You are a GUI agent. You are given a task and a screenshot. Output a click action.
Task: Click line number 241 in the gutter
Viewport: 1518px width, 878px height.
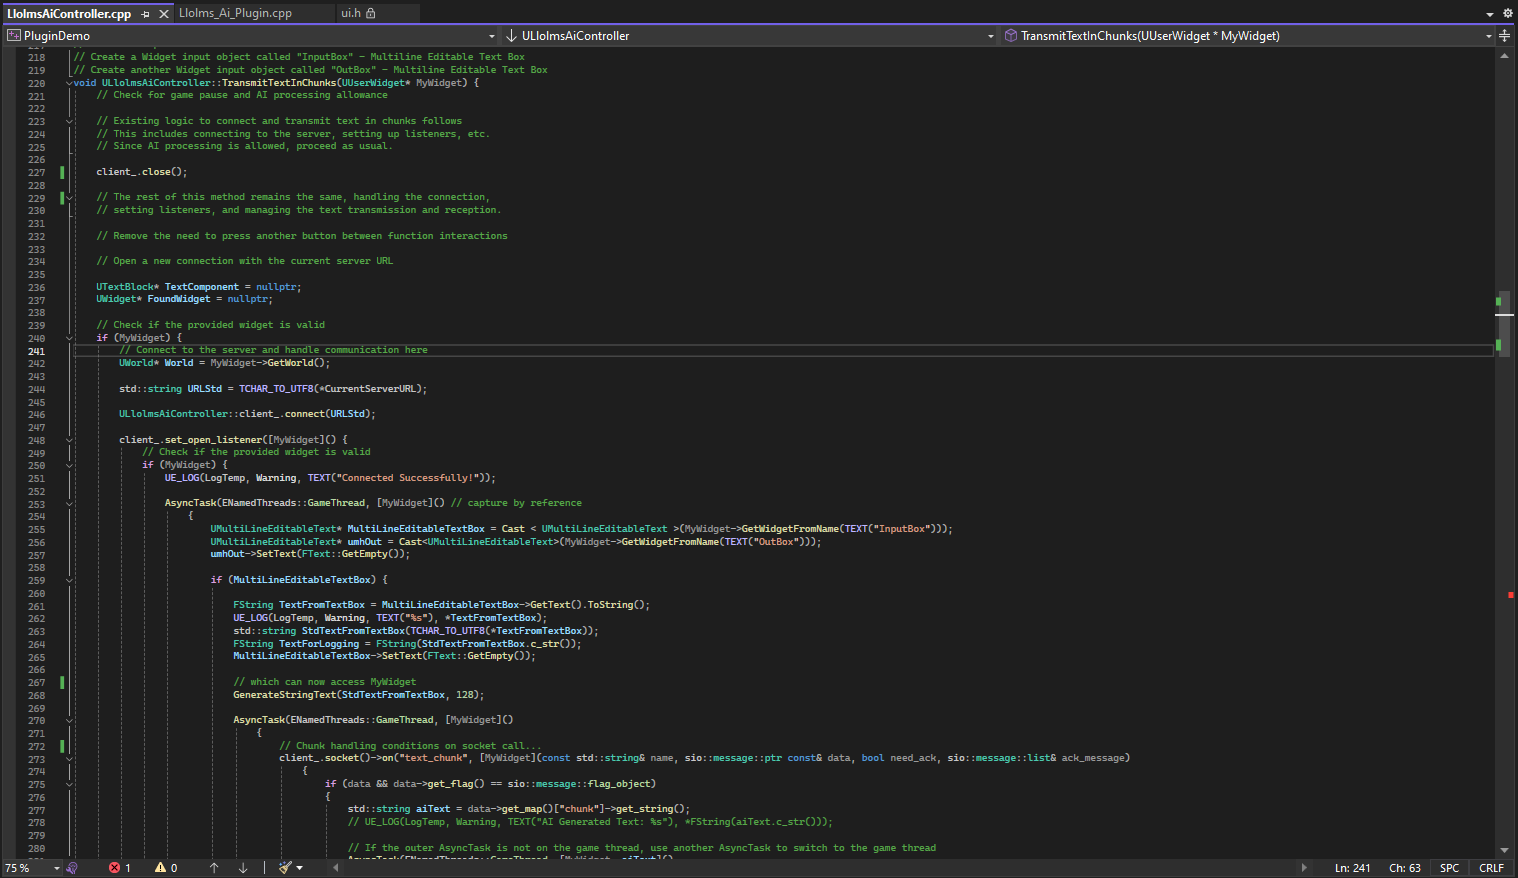(36, 351)
